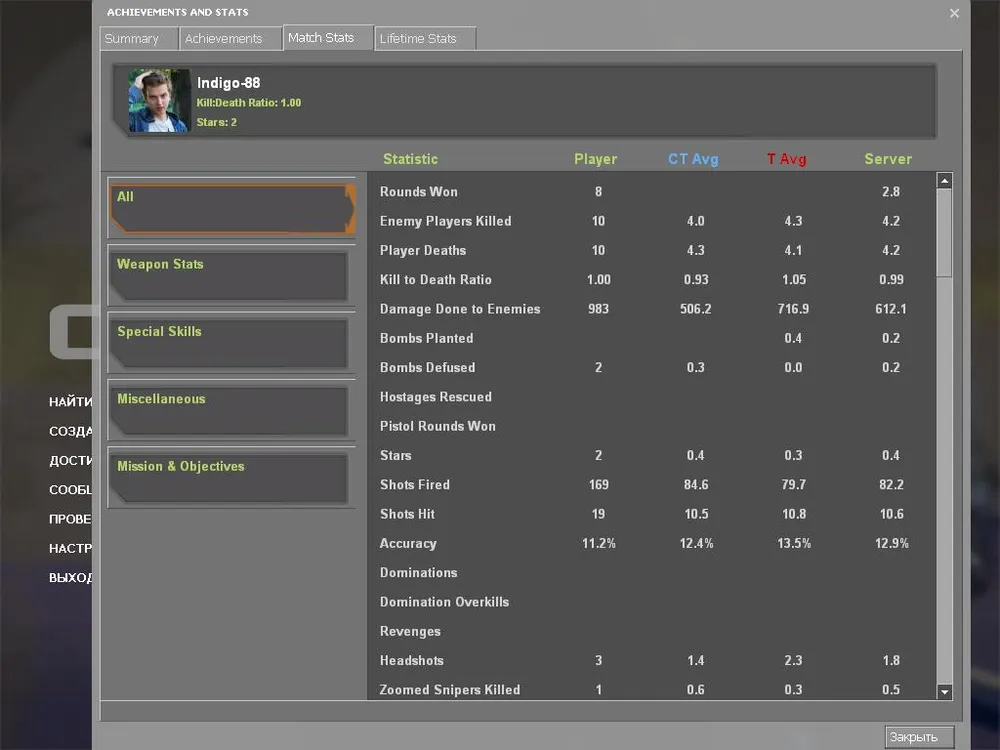
Task: Click the scrollbar down arrow
Action: 945,691
